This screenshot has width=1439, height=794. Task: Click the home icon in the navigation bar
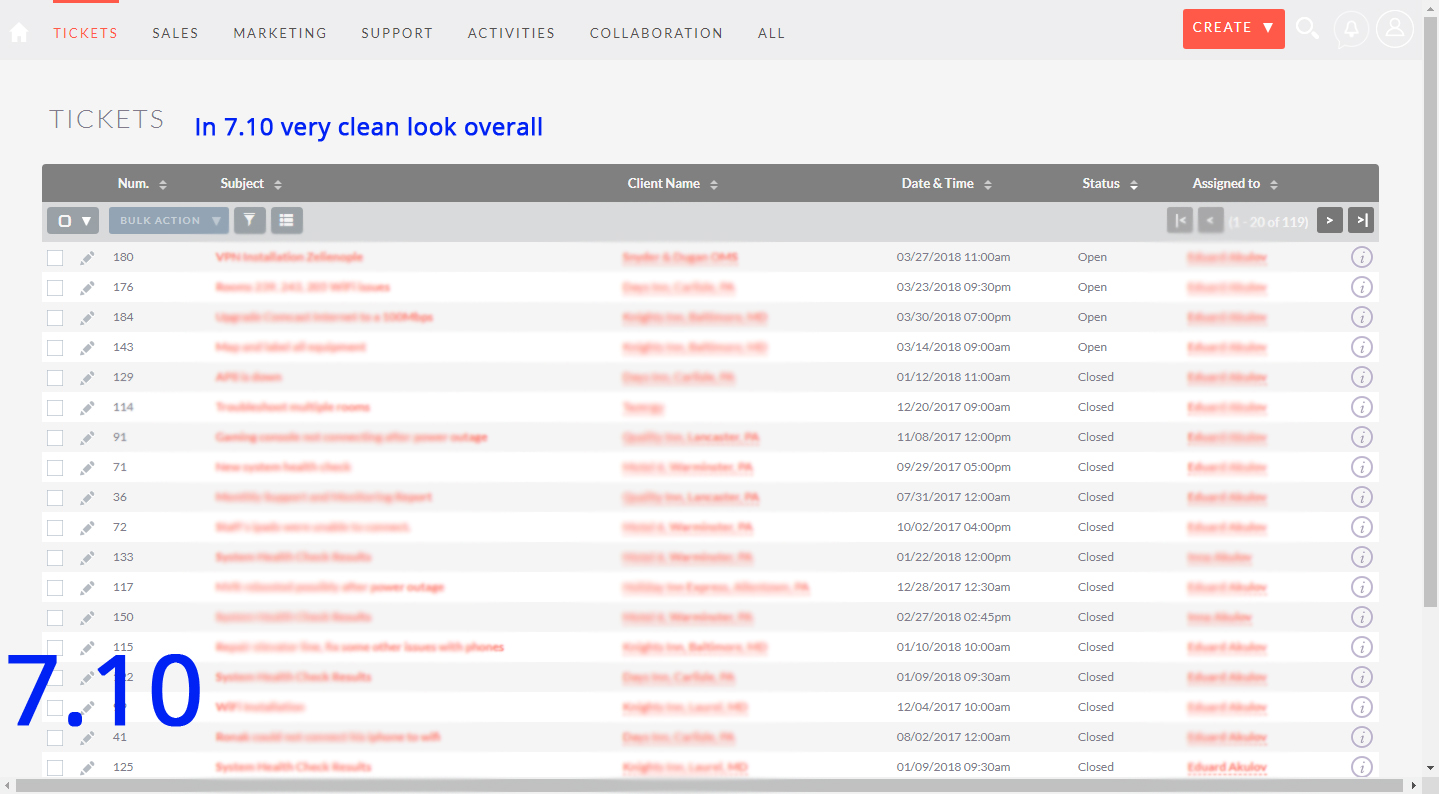[x=18, y=32]
